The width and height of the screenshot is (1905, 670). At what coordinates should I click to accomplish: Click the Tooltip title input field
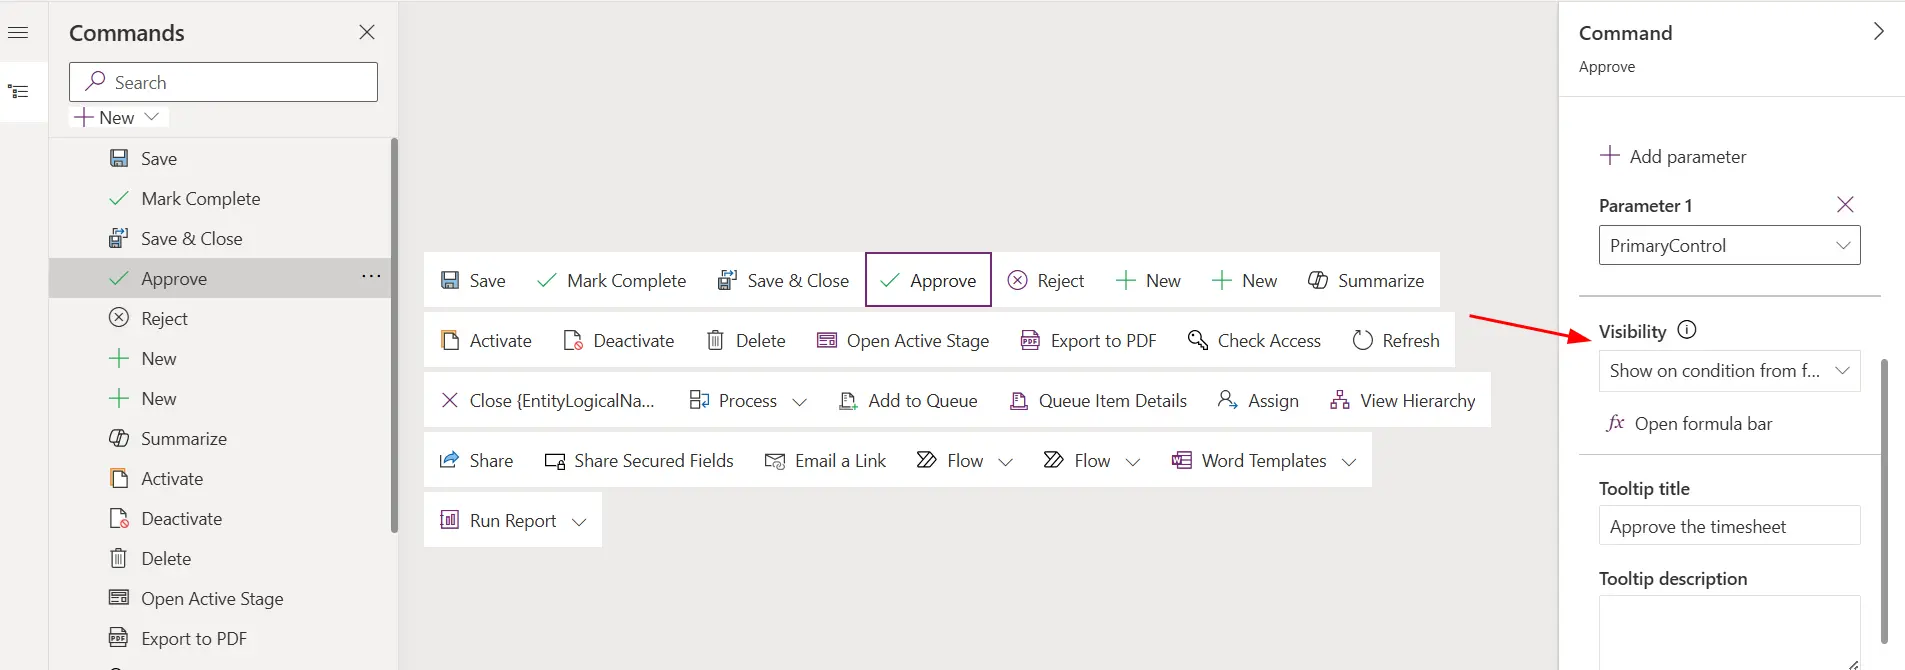(1729, 525)
